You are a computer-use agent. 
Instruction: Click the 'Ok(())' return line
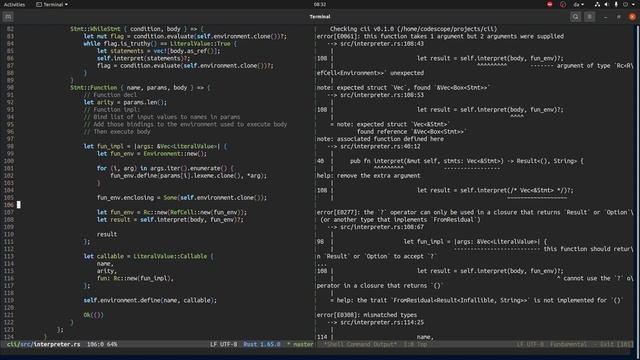tap(93, 315)
